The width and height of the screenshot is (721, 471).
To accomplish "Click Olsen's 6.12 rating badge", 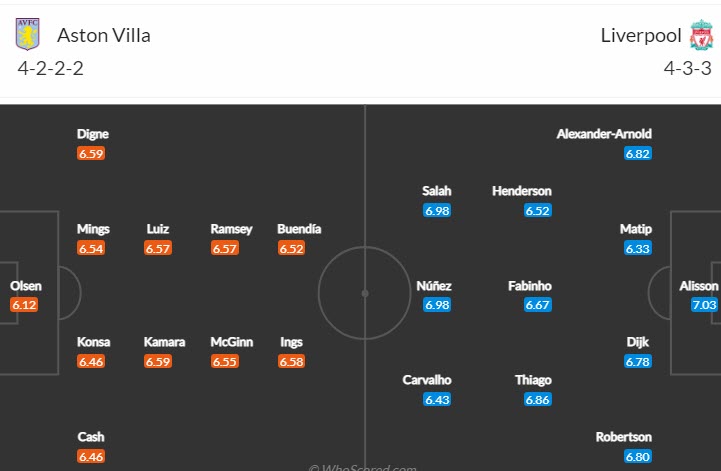I will (24, 304).
